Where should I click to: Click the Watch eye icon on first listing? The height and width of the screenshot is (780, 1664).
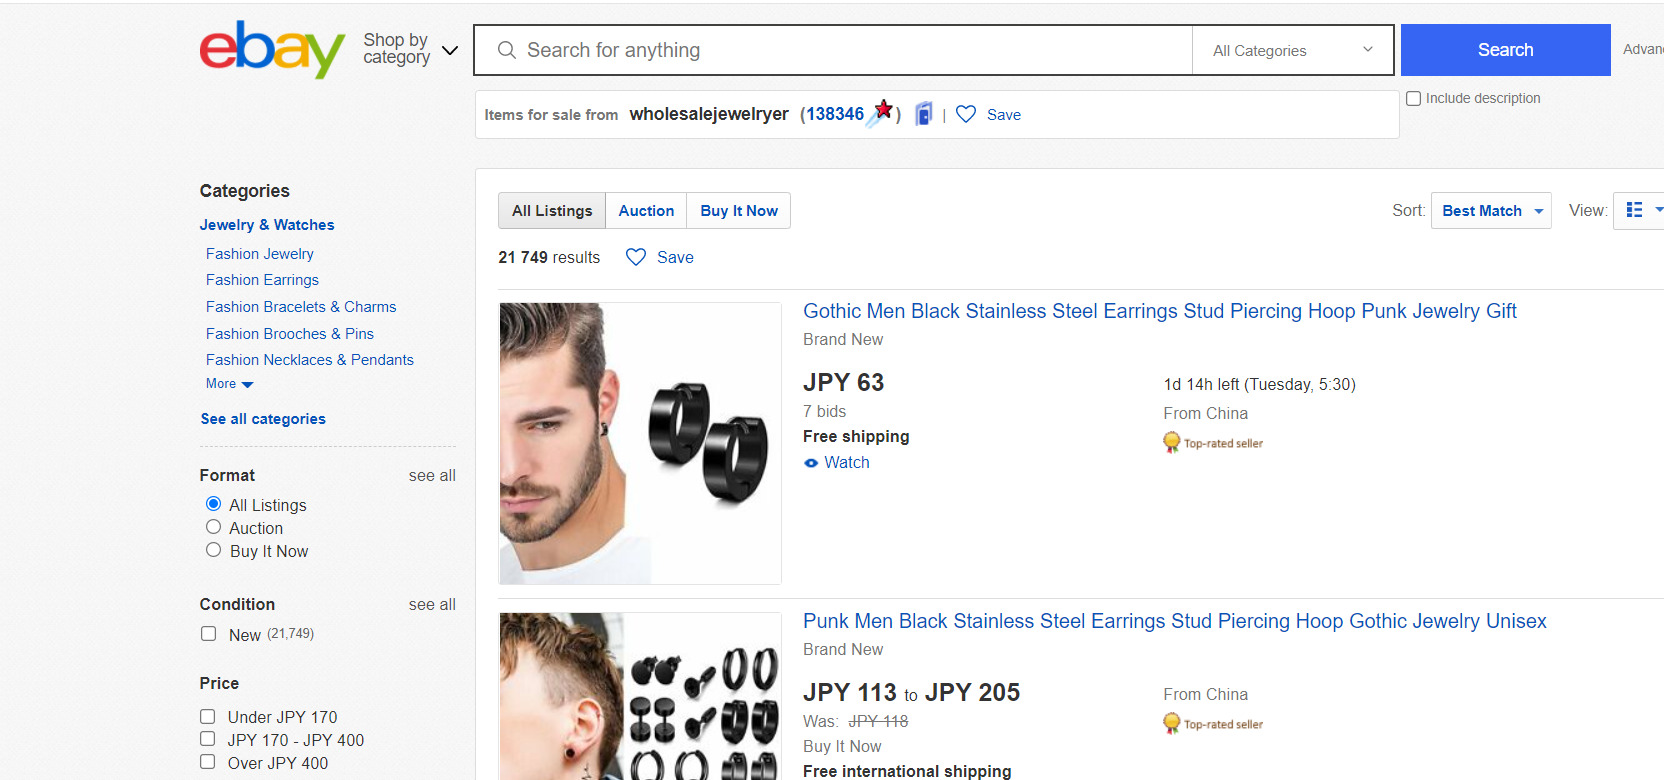pos(811,463)
